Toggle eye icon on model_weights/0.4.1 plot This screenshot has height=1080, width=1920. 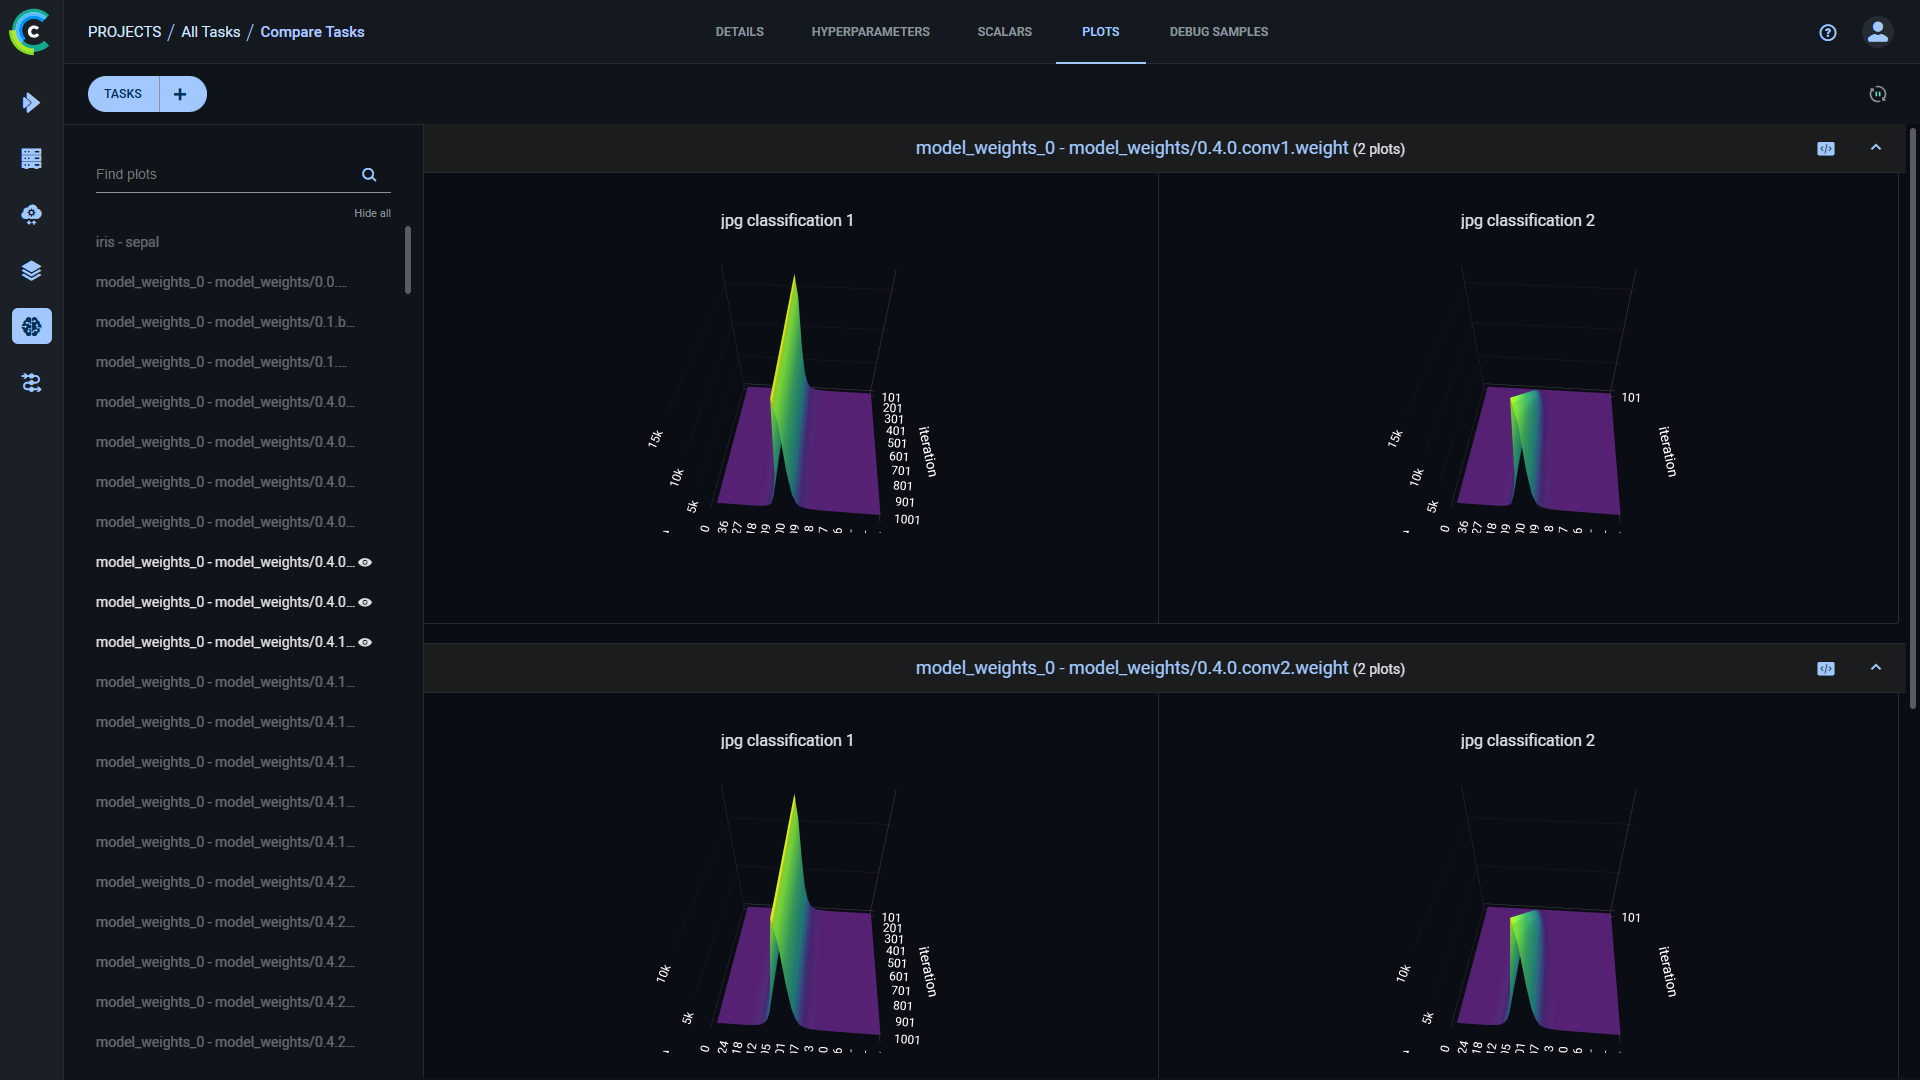click(365, 643)
